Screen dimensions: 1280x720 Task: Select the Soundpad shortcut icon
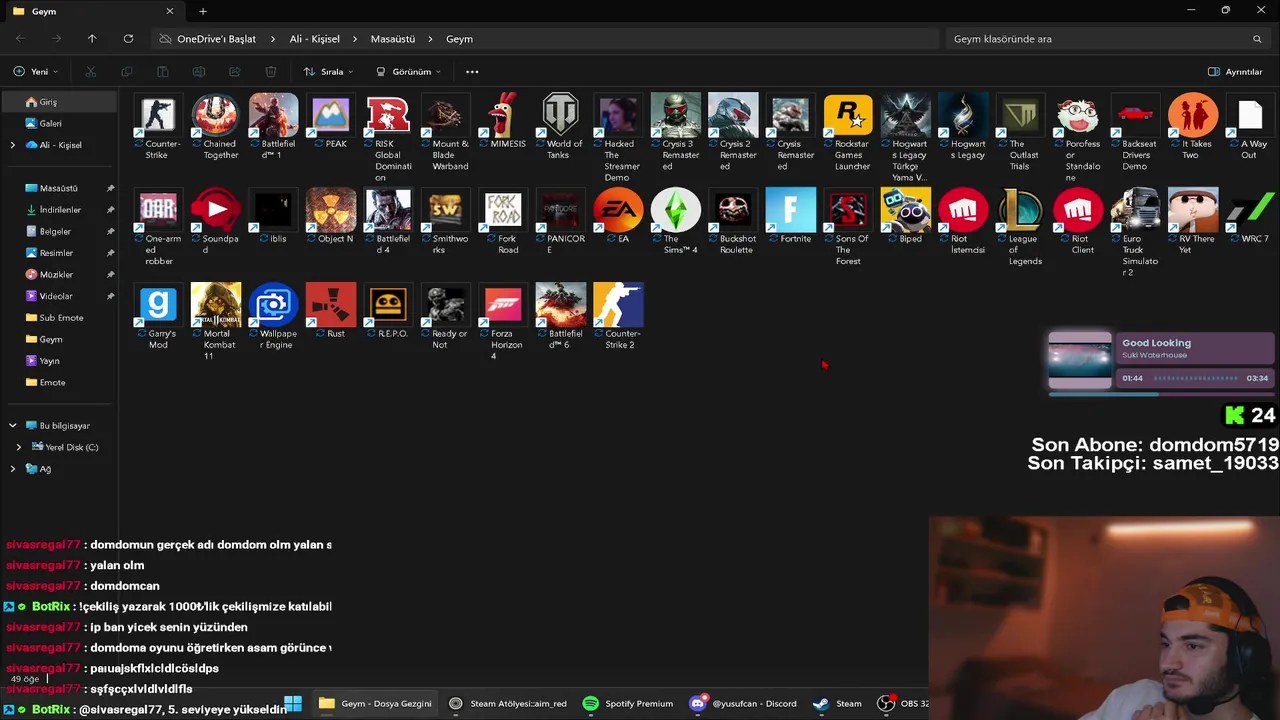coord(216,209)
